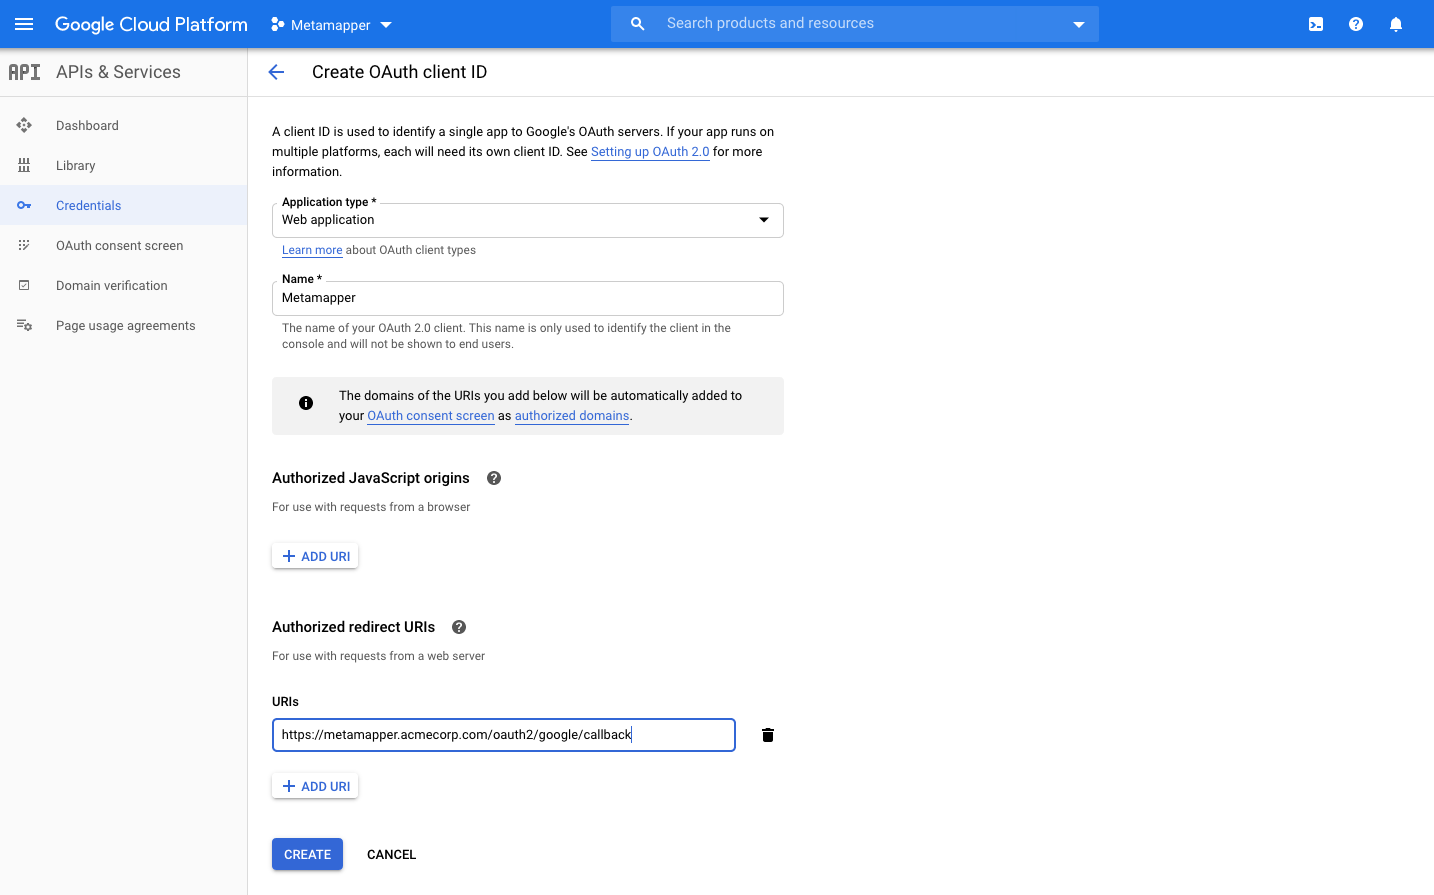Open the Help question mark icon

[1356, 24]
